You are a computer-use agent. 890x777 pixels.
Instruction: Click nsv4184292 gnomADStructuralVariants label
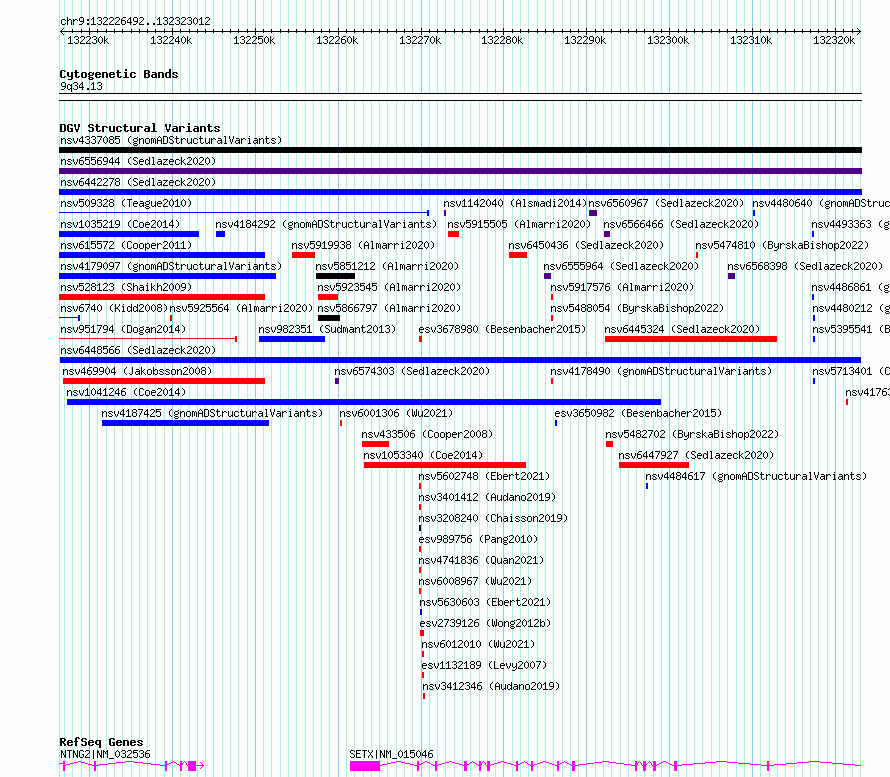click(x=326, y=224)
